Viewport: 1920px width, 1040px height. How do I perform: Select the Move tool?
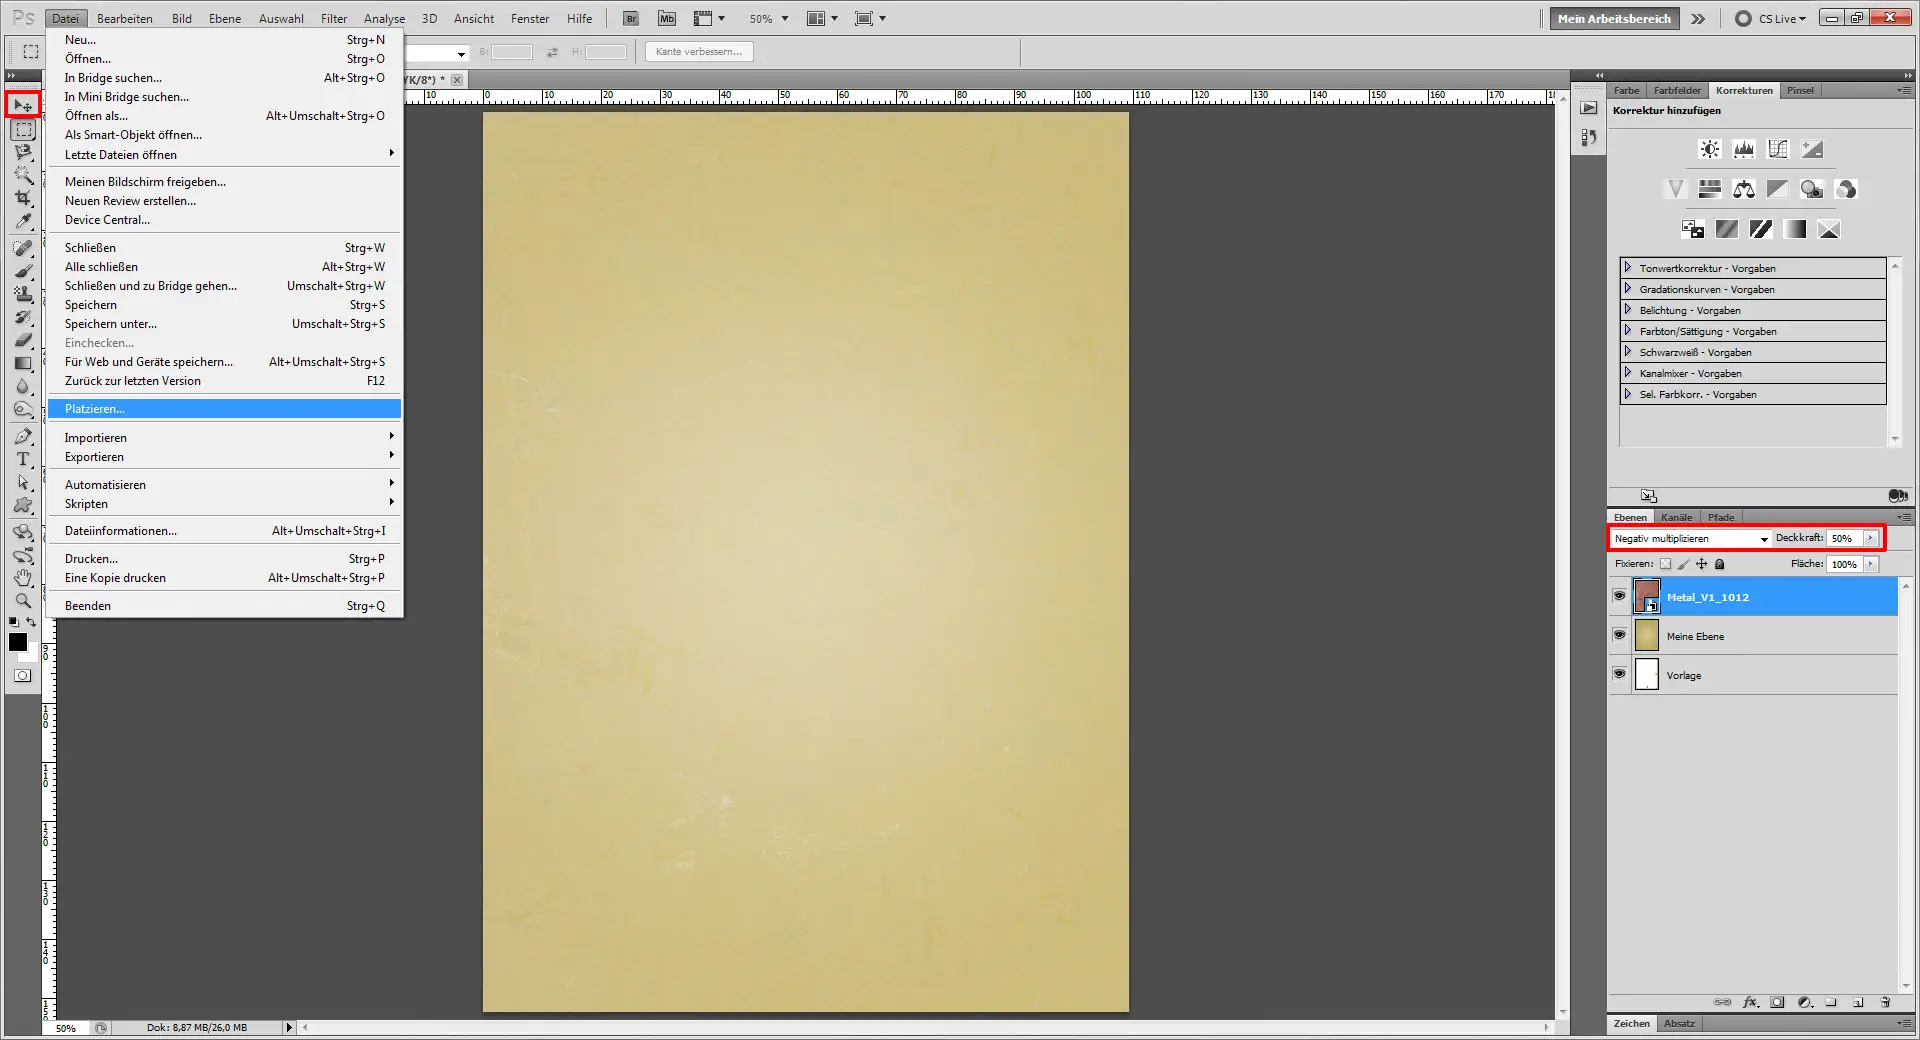[x=23, y=105]
